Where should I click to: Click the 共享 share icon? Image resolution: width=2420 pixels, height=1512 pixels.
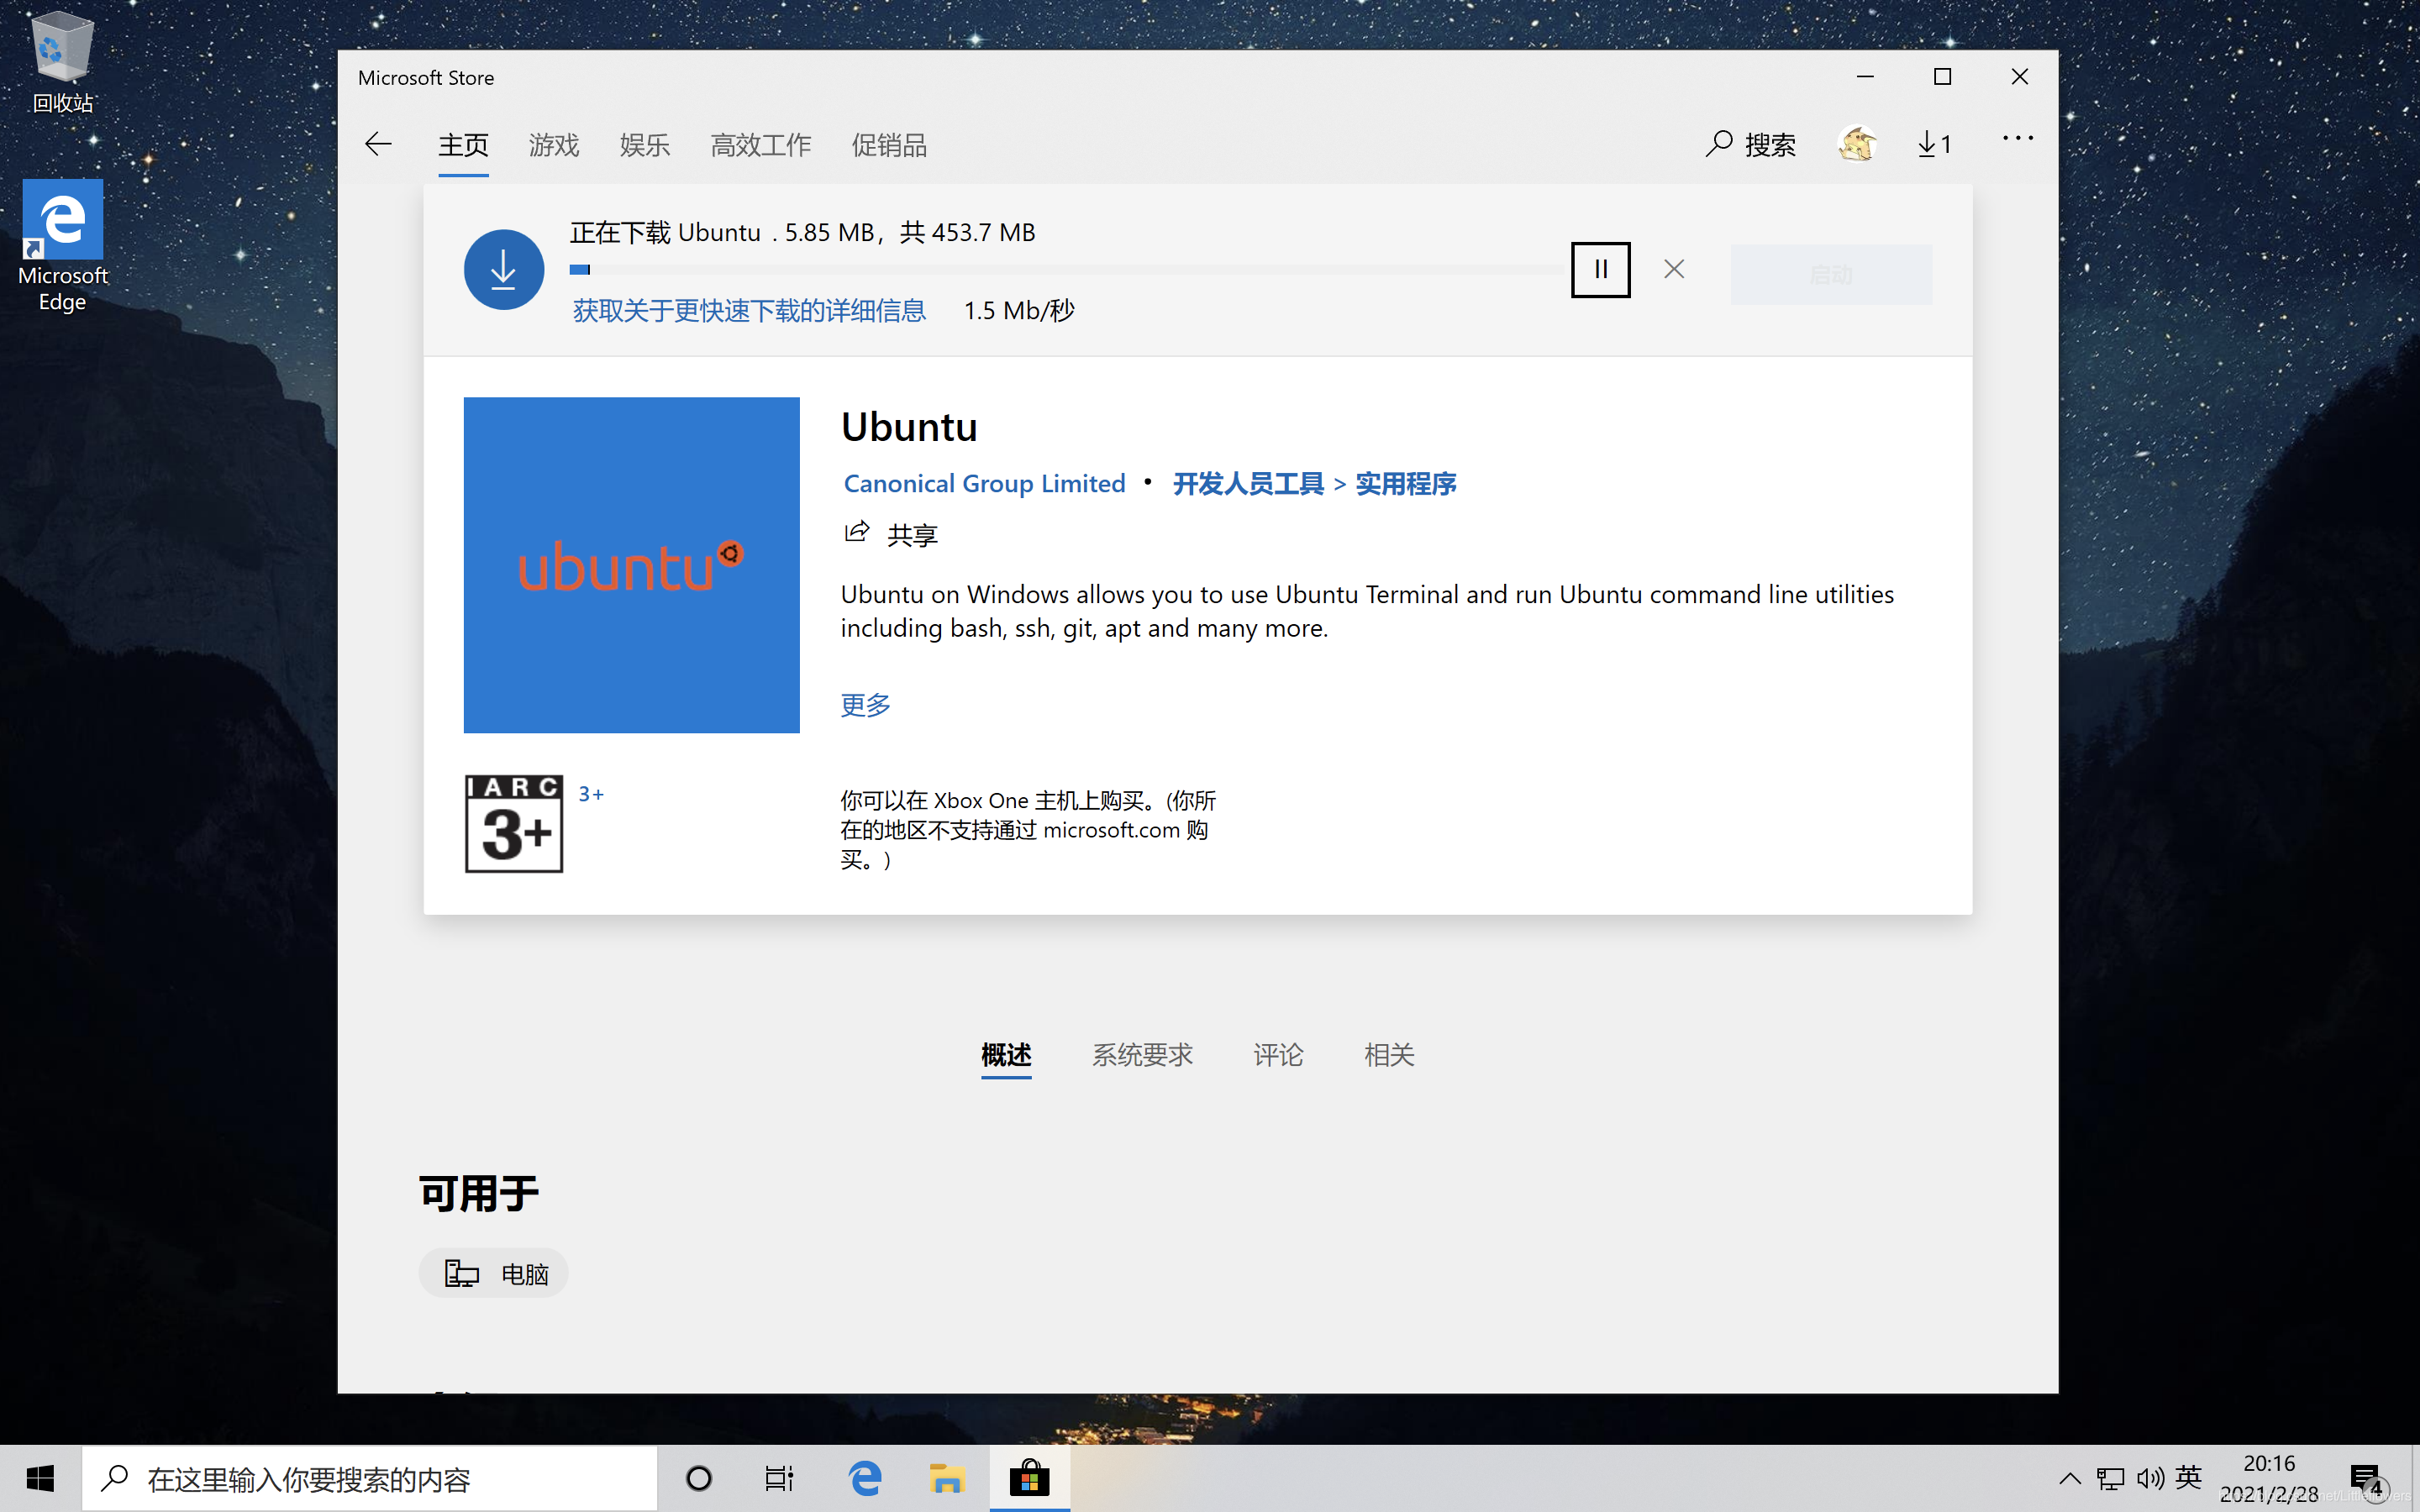click(x=857, y=532)
